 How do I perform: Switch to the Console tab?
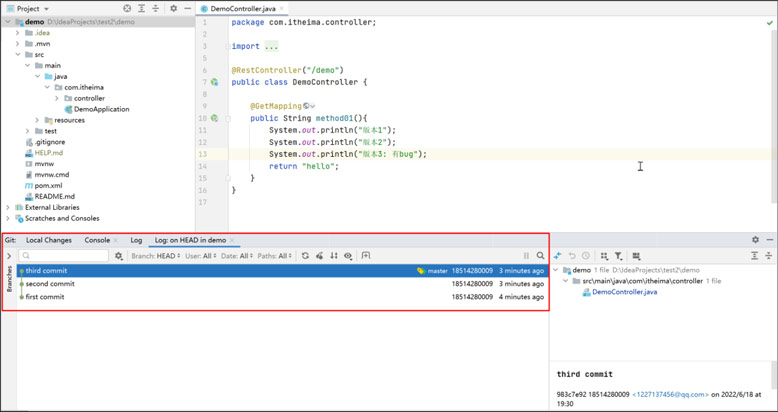pos(97,240)
